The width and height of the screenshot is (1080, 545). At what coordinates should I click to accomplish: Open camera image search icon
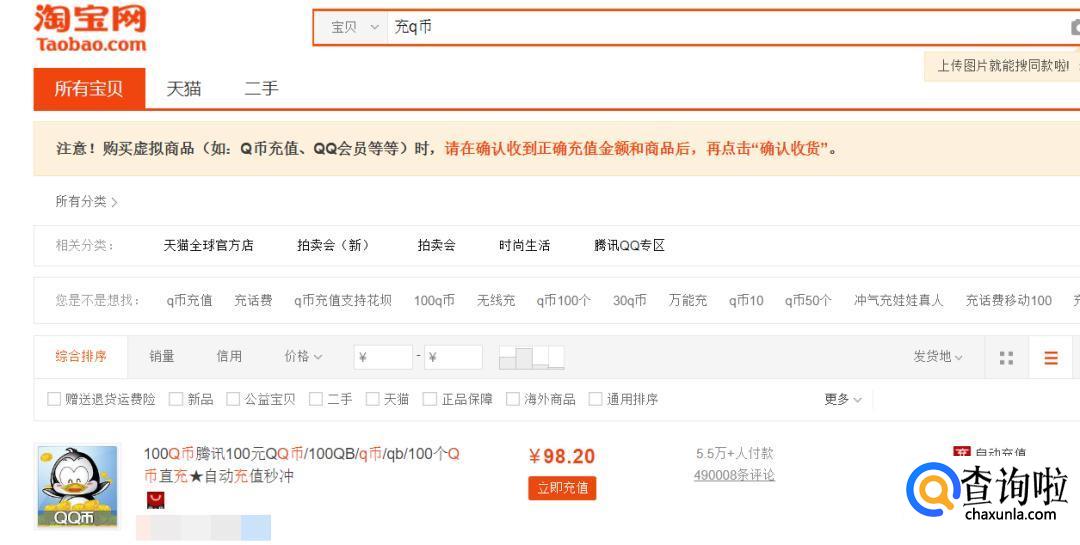pyautogui.click(x=1075, y=28)
